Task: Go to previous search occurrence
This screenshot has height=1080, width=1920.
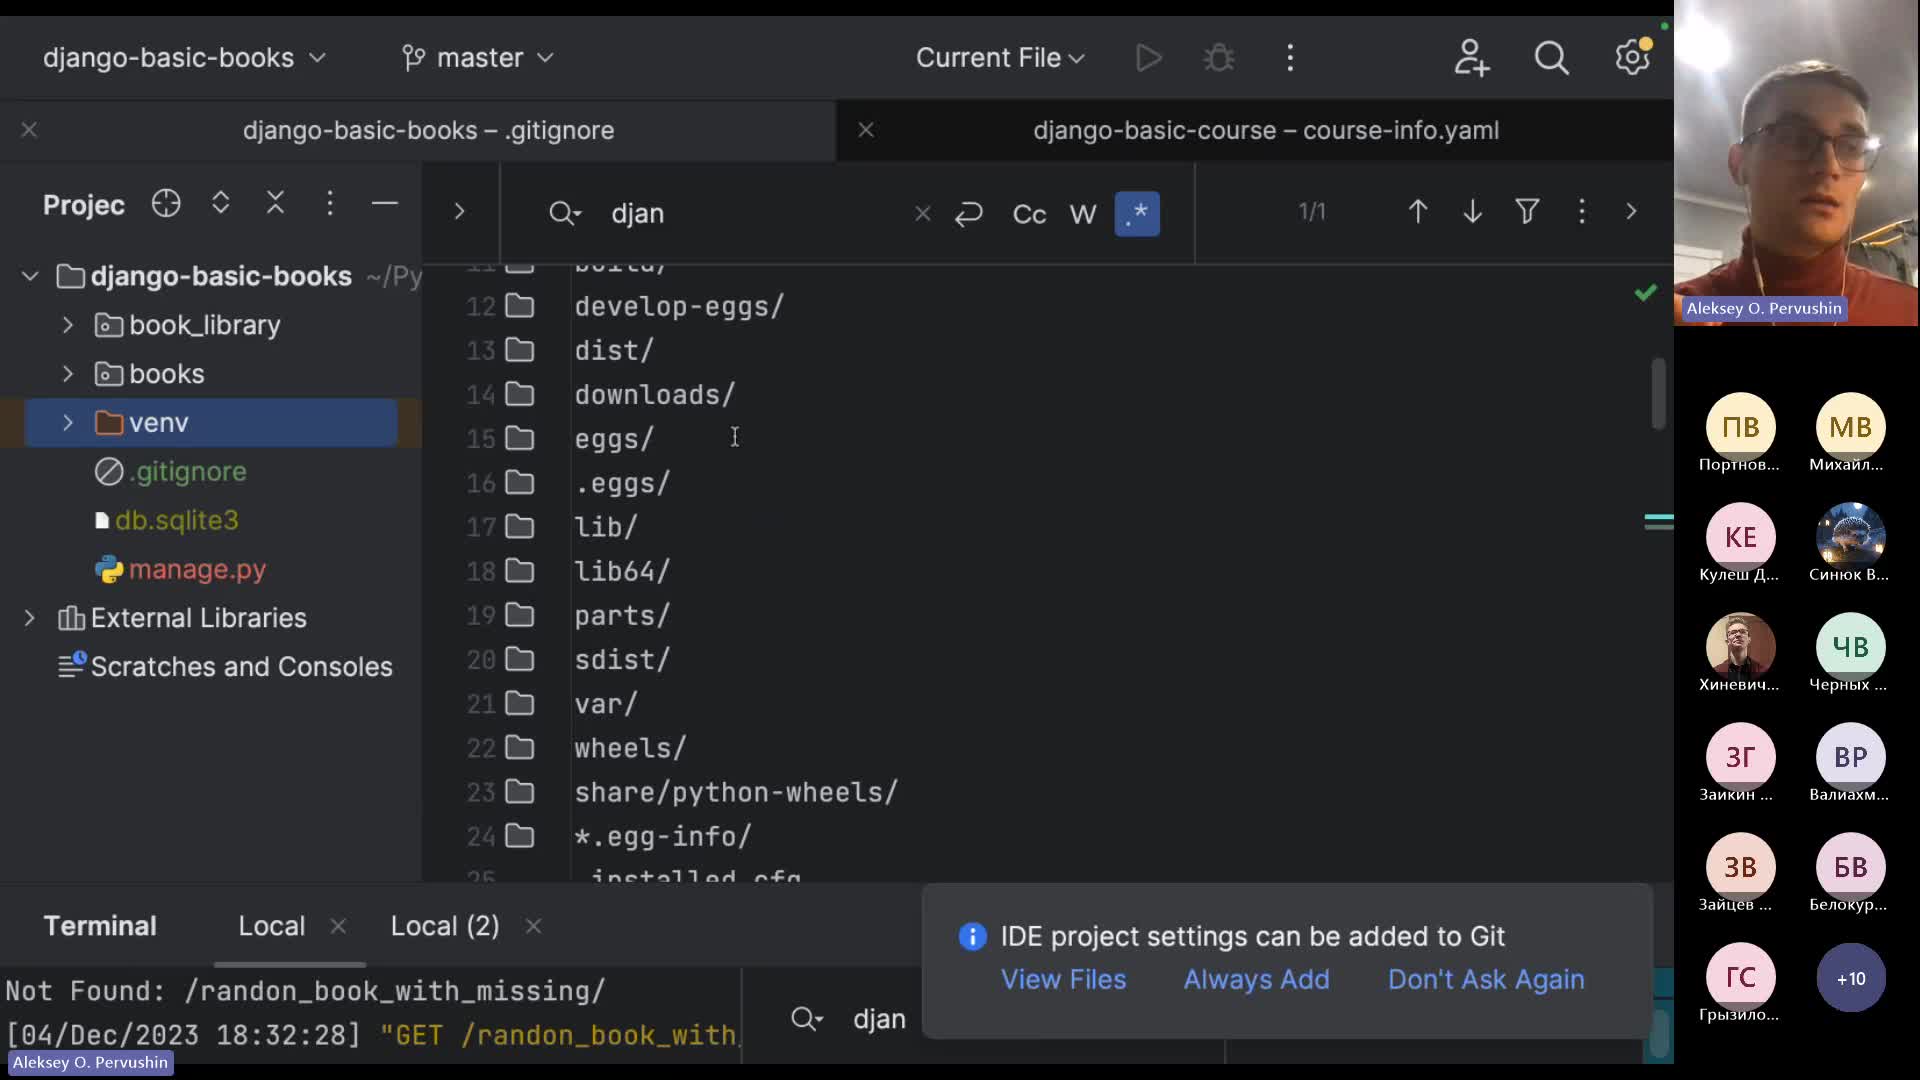Action: click(x=1418, y=212)
